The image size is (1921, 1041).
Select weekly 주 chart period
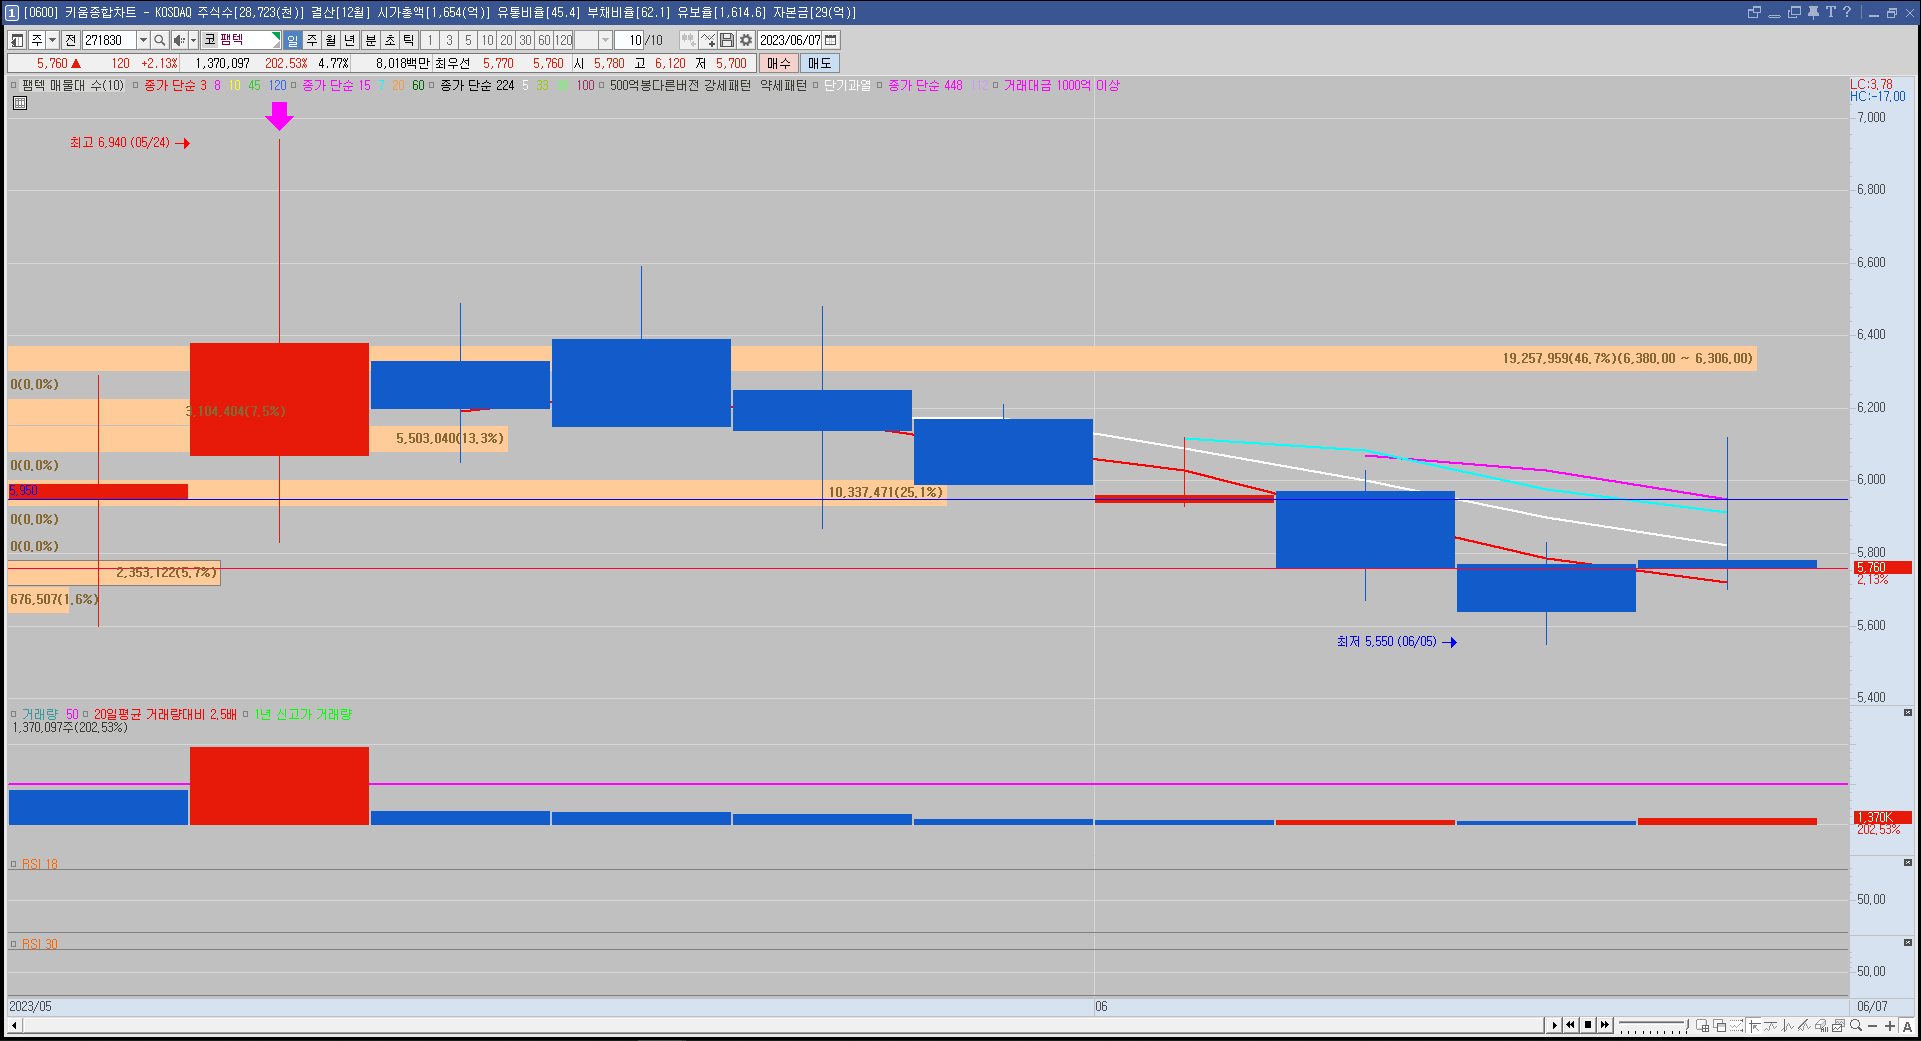(312, 40)
